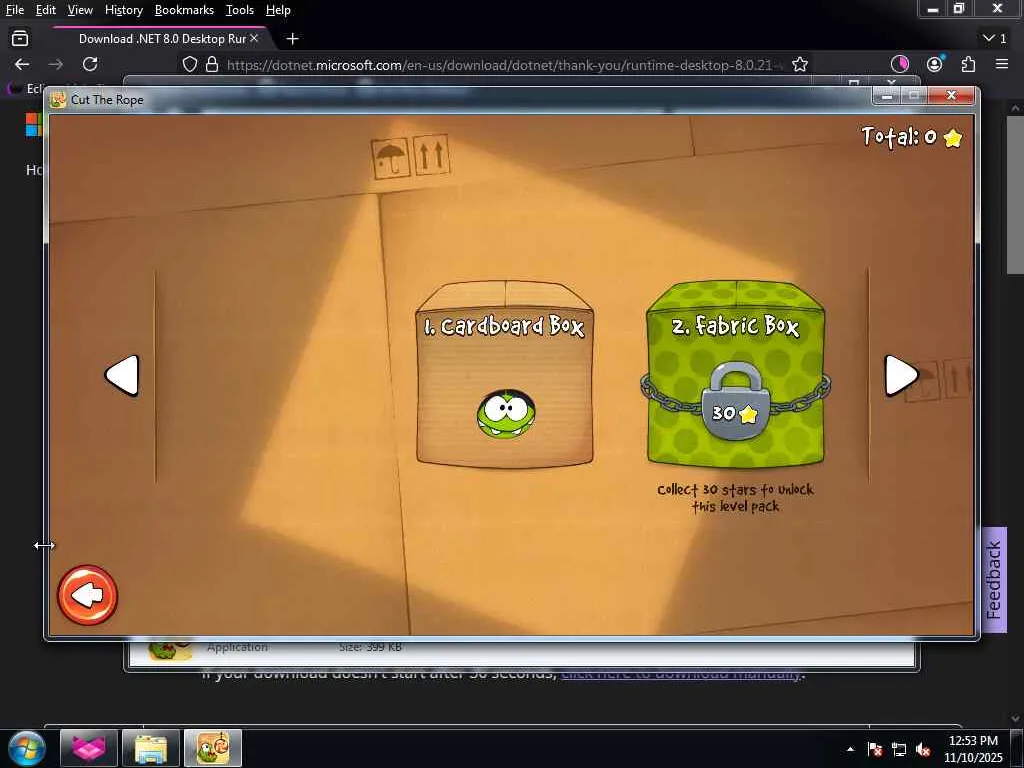Open Firefox extensions puzzle icon
1024x768 pixels.
pyautogui.click(x=968, y=64)
